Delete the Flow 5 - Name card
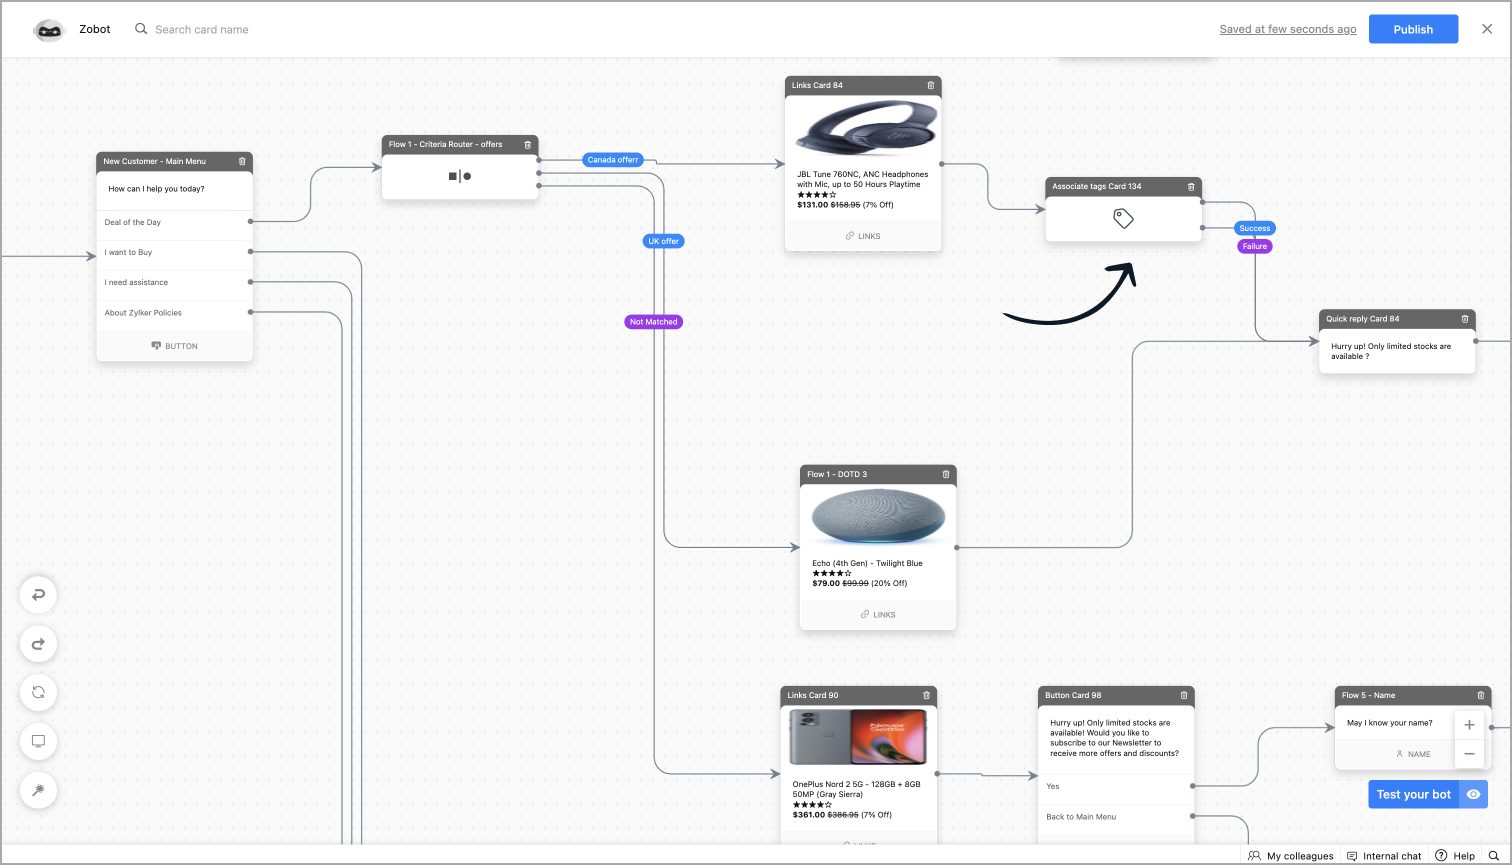Viewport: 1512px width, 865px height. [1481, 695]
